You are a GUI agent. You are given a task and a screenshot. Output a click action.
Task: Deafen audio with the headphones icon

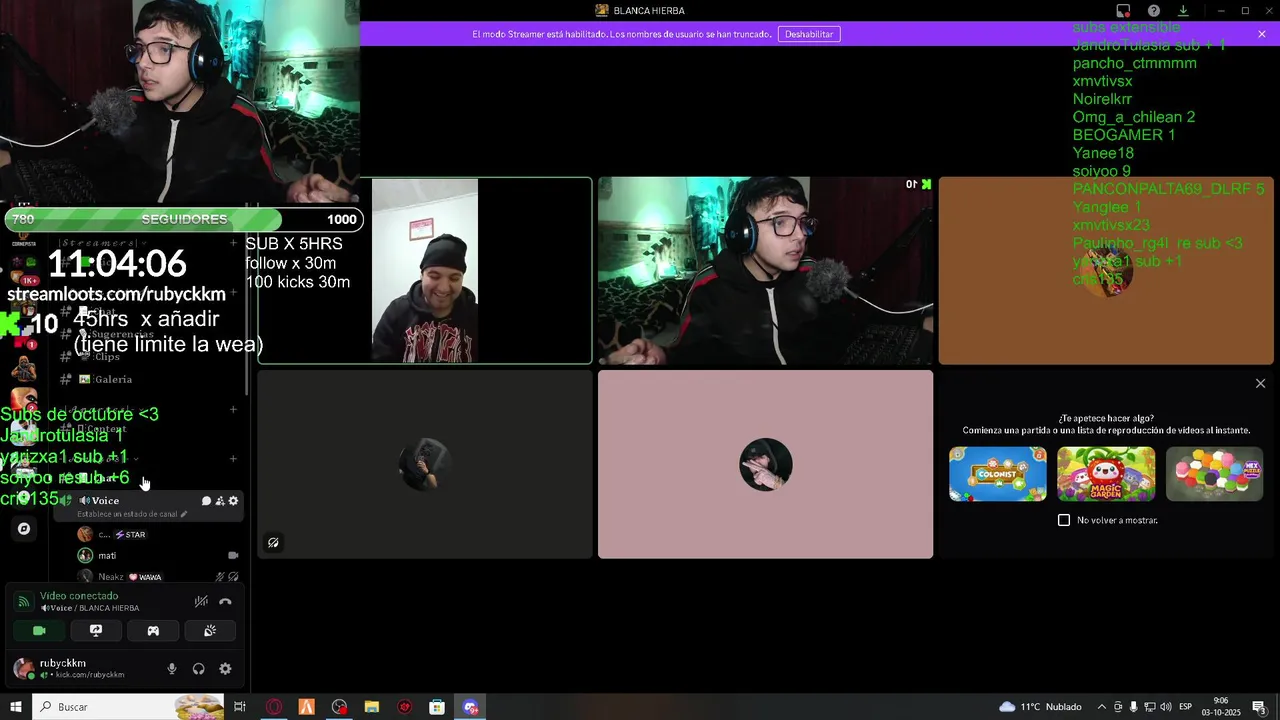click(198, 669)
